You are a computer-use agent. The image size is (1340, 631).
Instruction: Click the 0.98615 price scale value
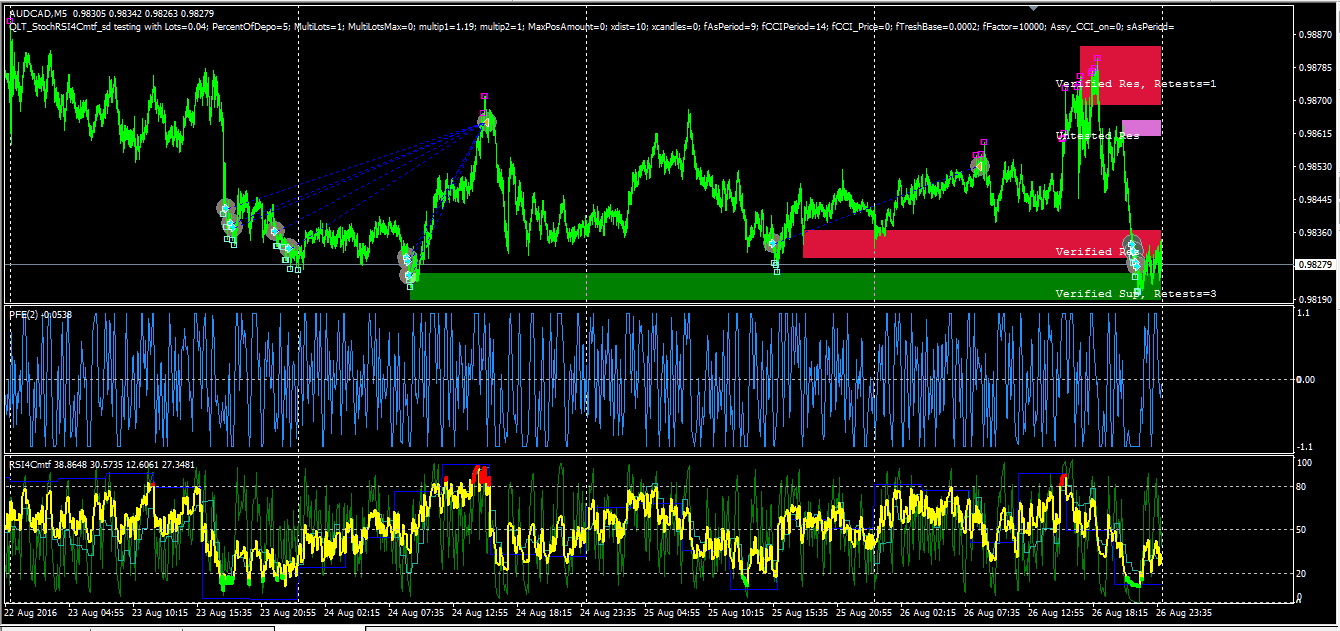(1314, 134)
